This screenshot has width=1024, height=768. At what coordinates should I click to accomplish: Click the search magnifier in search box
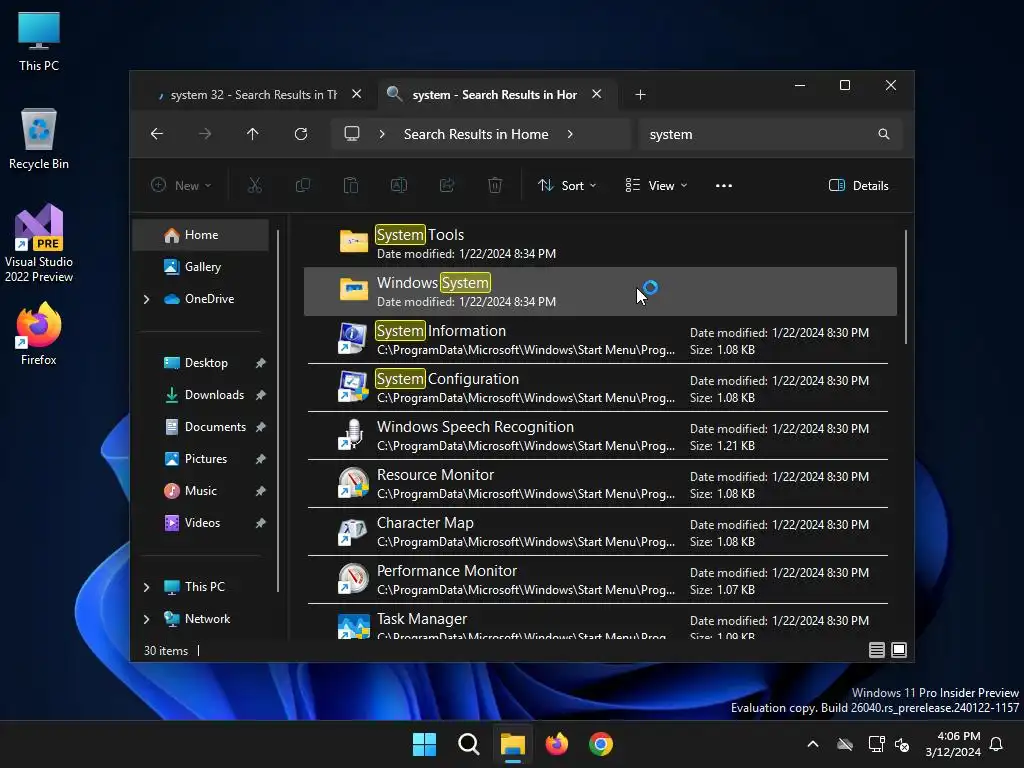pos(884,134)
